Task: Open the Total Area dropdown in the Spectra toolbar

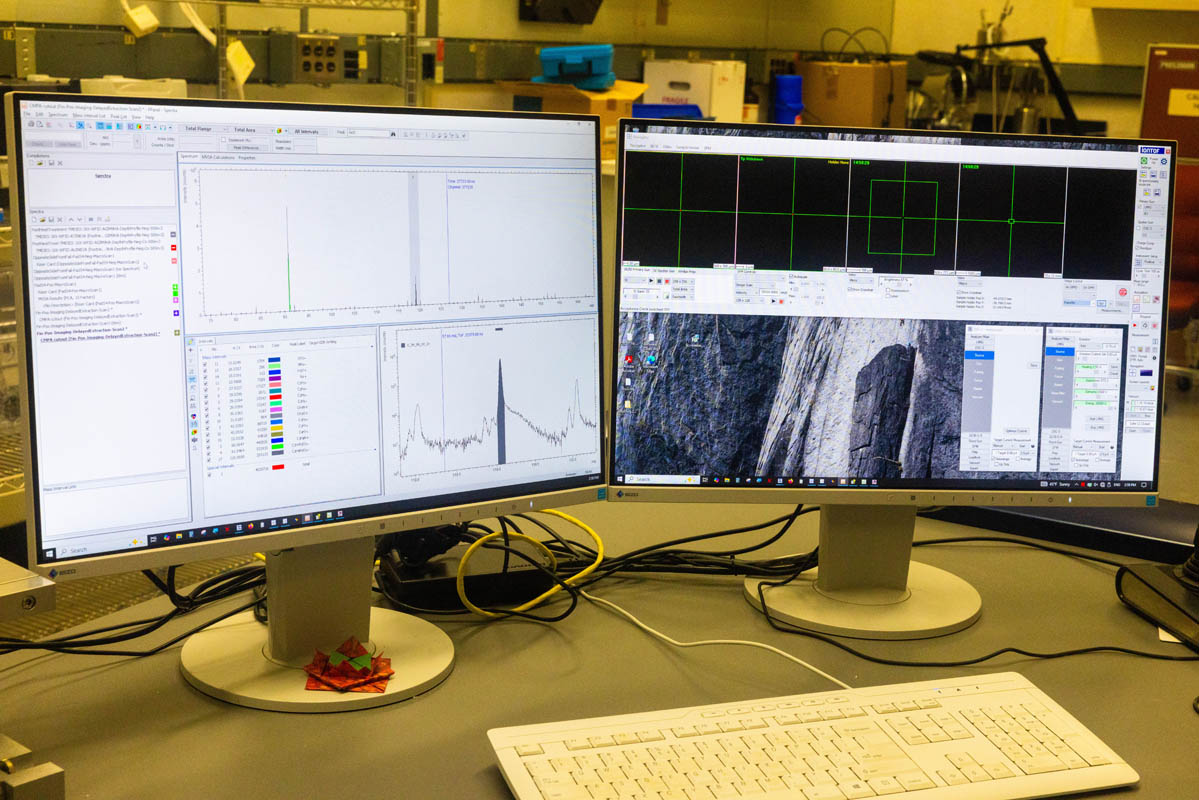Action: (252, 130)
